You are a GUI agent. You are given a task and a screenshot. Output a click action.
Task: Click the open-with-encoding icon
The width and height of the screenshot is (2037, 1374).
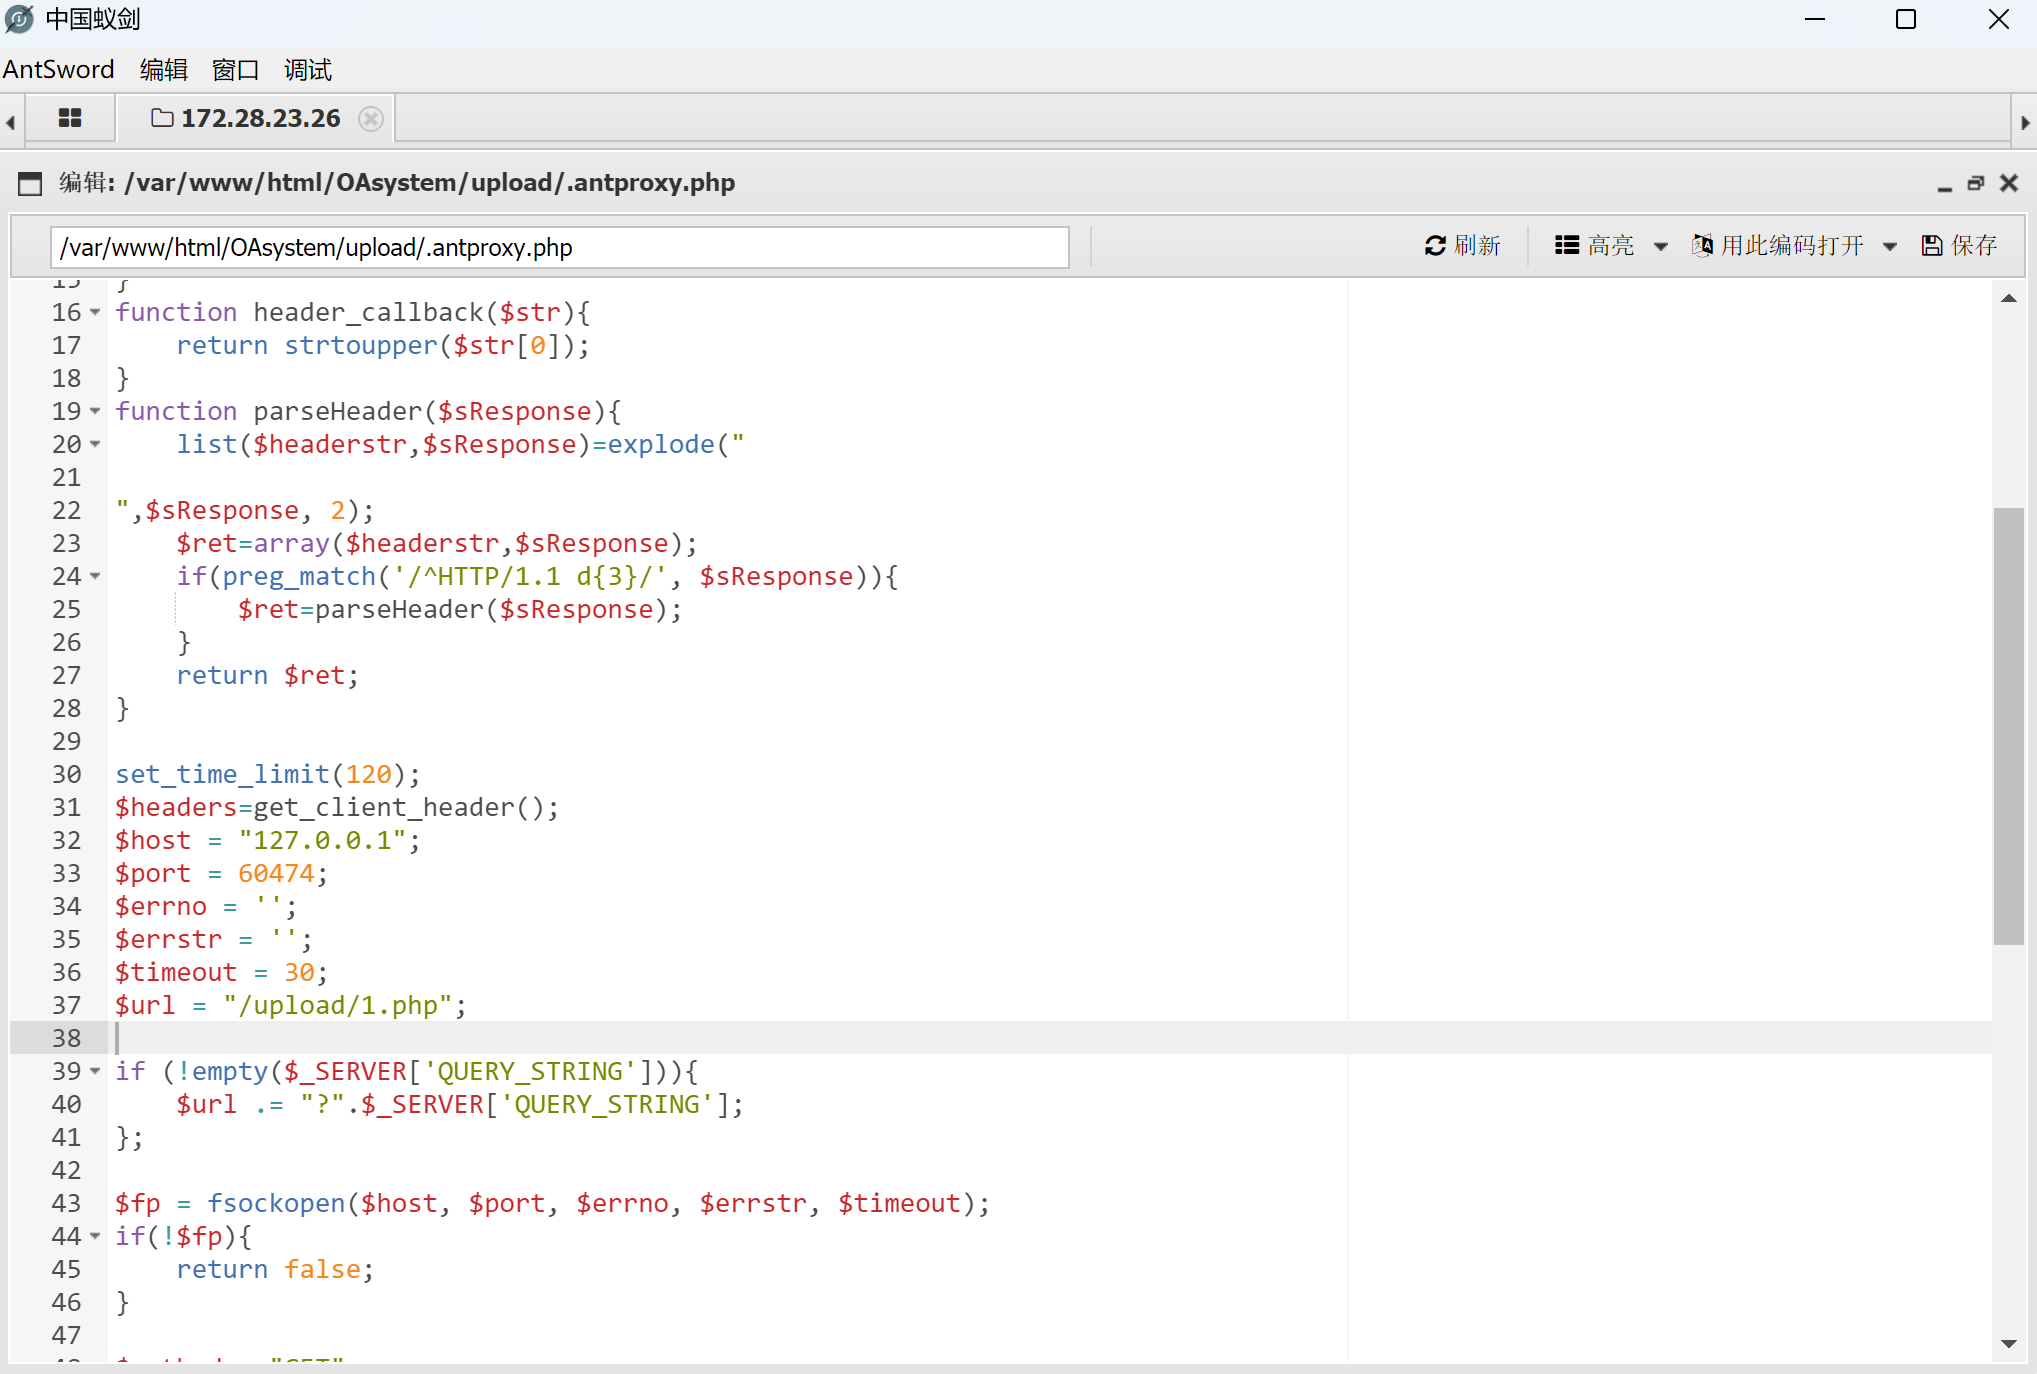coord(1702,246)
